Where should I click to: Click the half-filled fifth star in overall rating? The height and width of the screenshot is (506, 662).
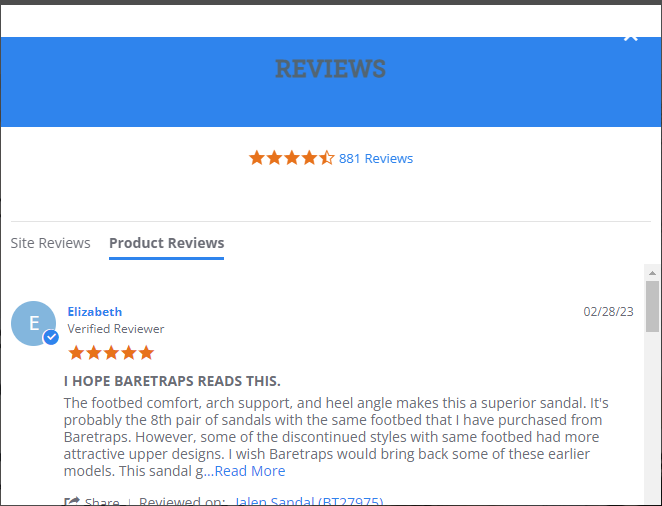click(327, 158)
